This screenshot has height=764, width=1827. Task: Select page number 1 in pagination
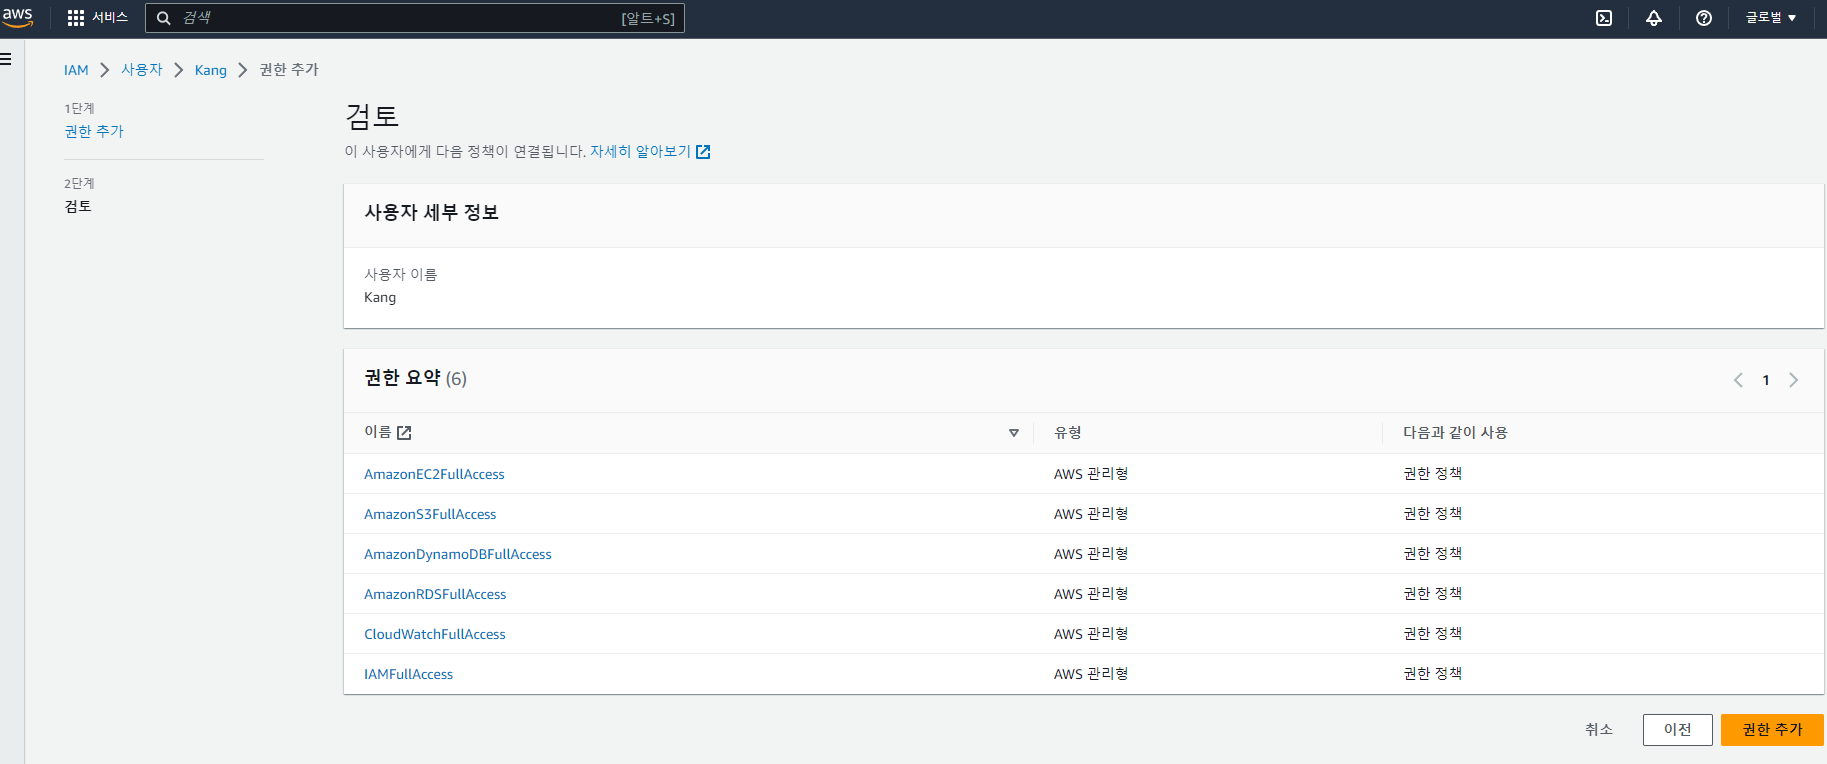tap(1766, 380)
